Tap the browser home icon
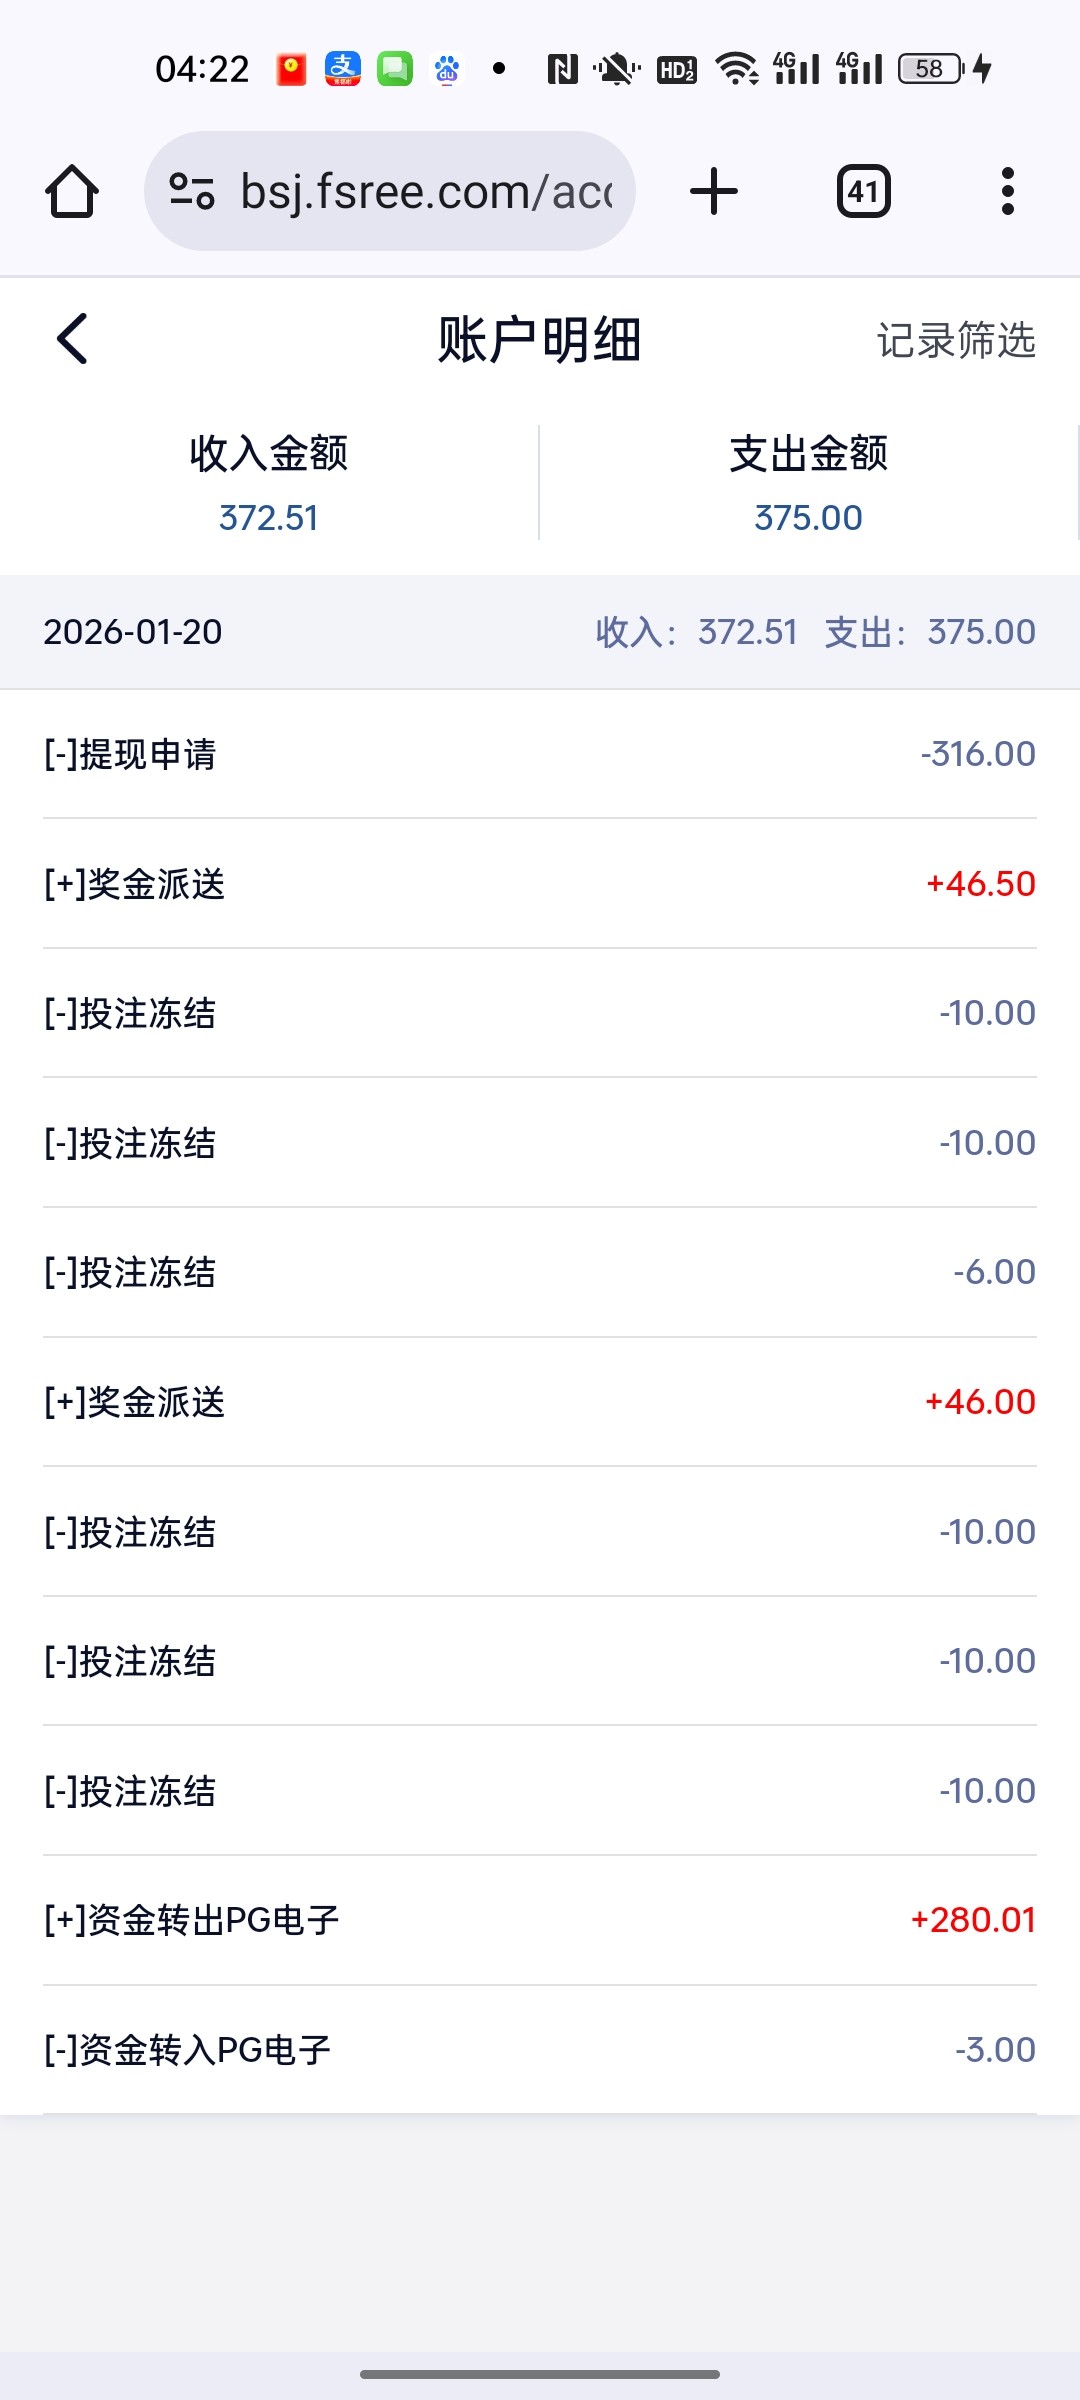Viewport: 1080px width, 2400px height. (x=72, y=191)
